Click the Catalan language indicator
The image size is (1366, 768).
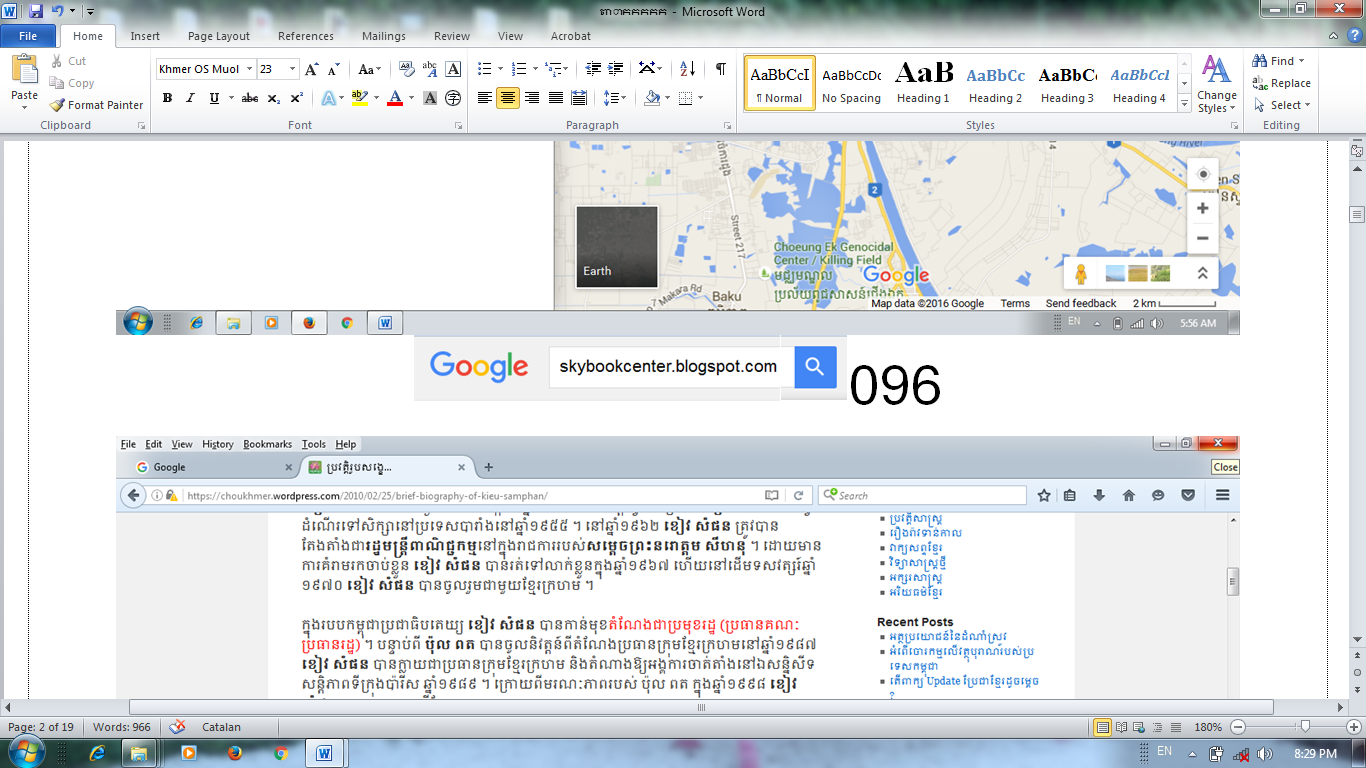point(221,727)
